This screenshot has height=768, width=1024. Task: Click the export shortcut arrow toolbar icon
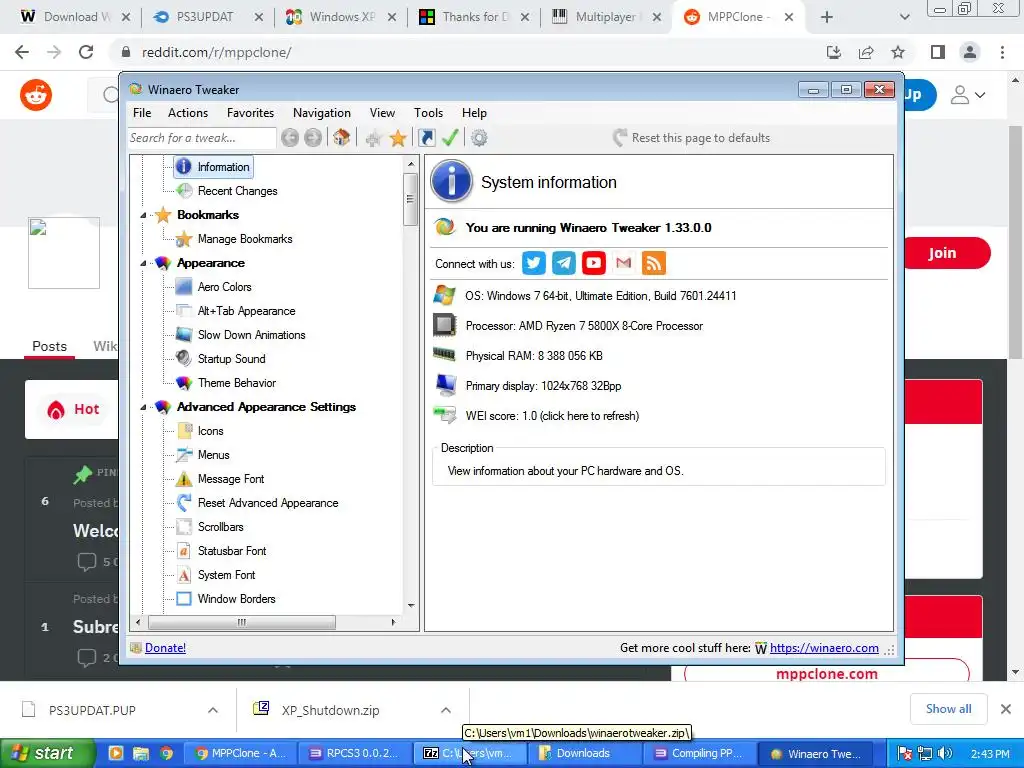(x=426, y=138)
